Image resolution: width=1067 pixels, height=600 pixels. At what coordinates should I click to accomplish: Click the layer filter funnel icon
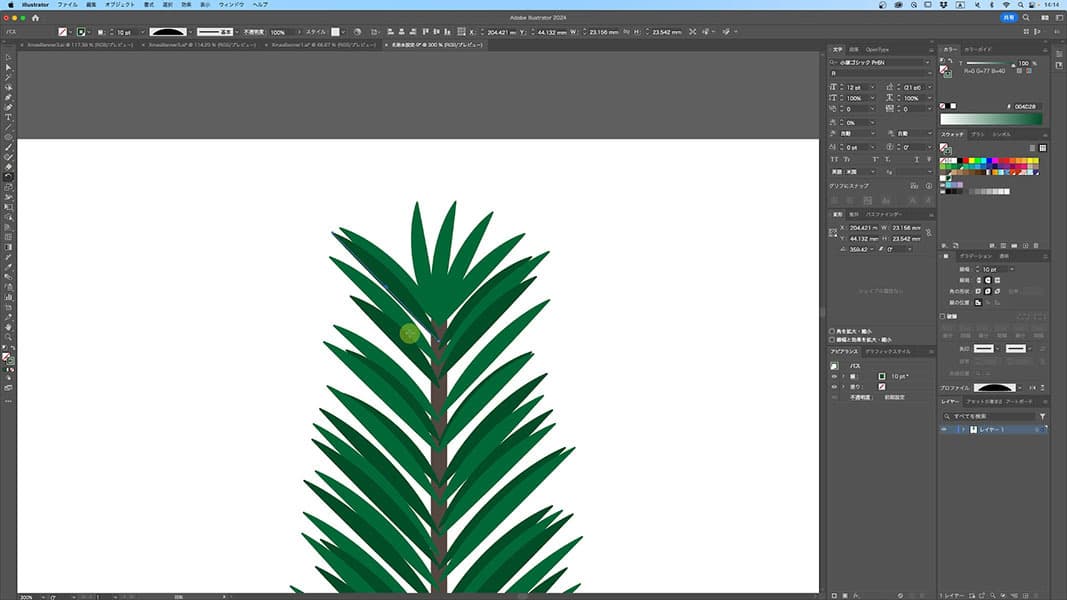point(1042,416)
